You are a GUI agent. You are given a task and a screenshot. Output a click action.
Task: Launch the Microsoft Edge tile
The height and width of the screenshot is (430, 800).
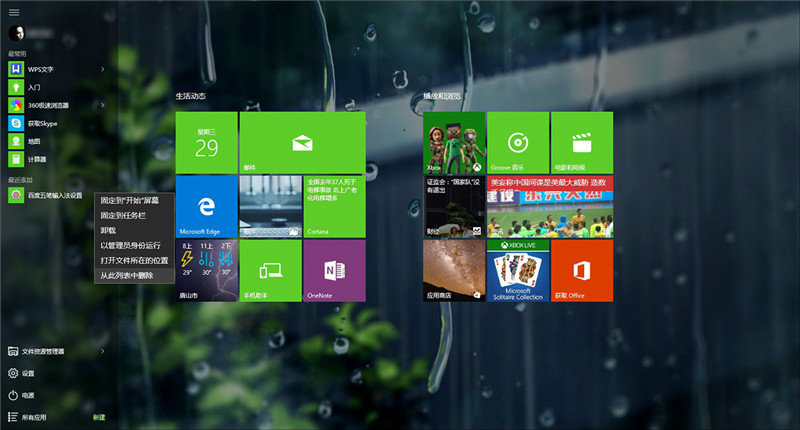pyautogui.click(x=207, y=207)
